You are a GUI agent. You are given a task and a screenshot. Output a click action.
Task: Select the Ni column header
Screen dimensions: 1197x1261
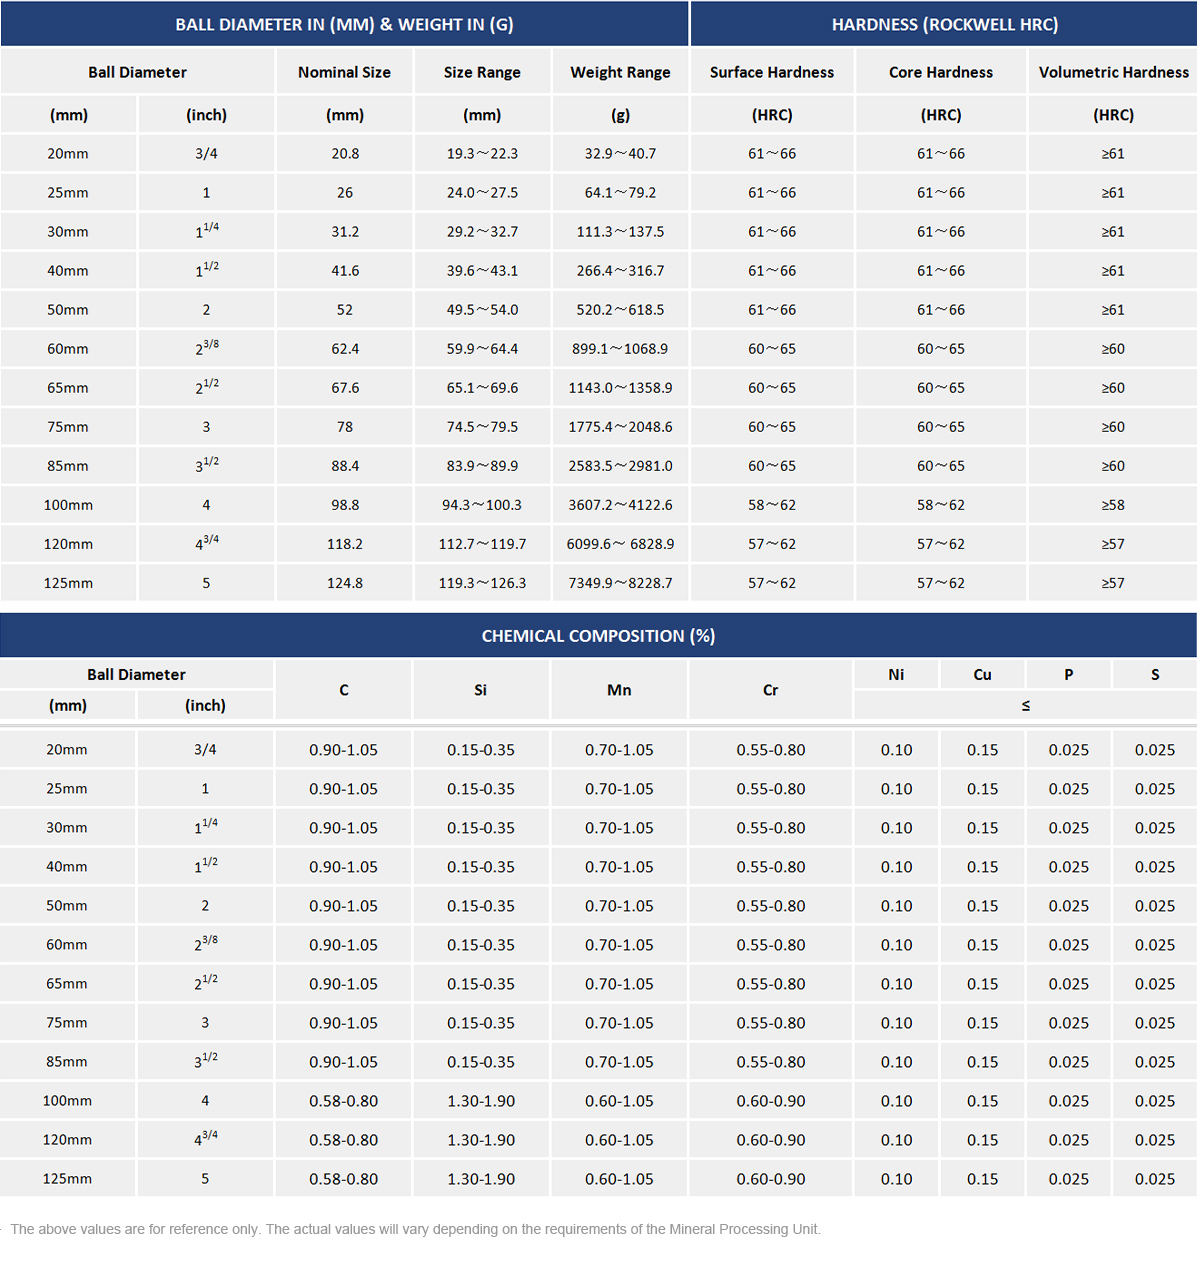tap(896, 675)
